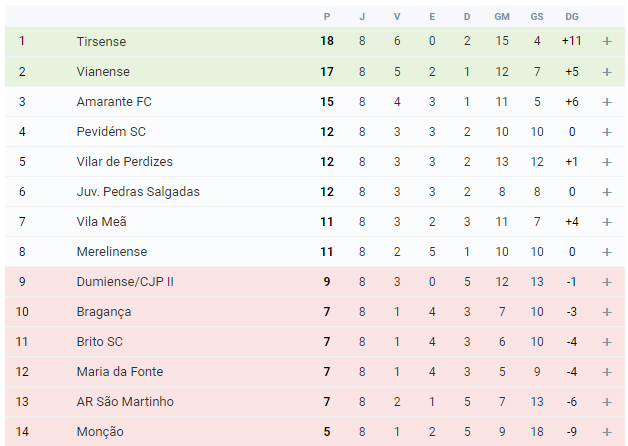This screenshot has width=628, height=446.
Task: Click the plus icon for Vila Meã
Action: (x=607, y=222)
